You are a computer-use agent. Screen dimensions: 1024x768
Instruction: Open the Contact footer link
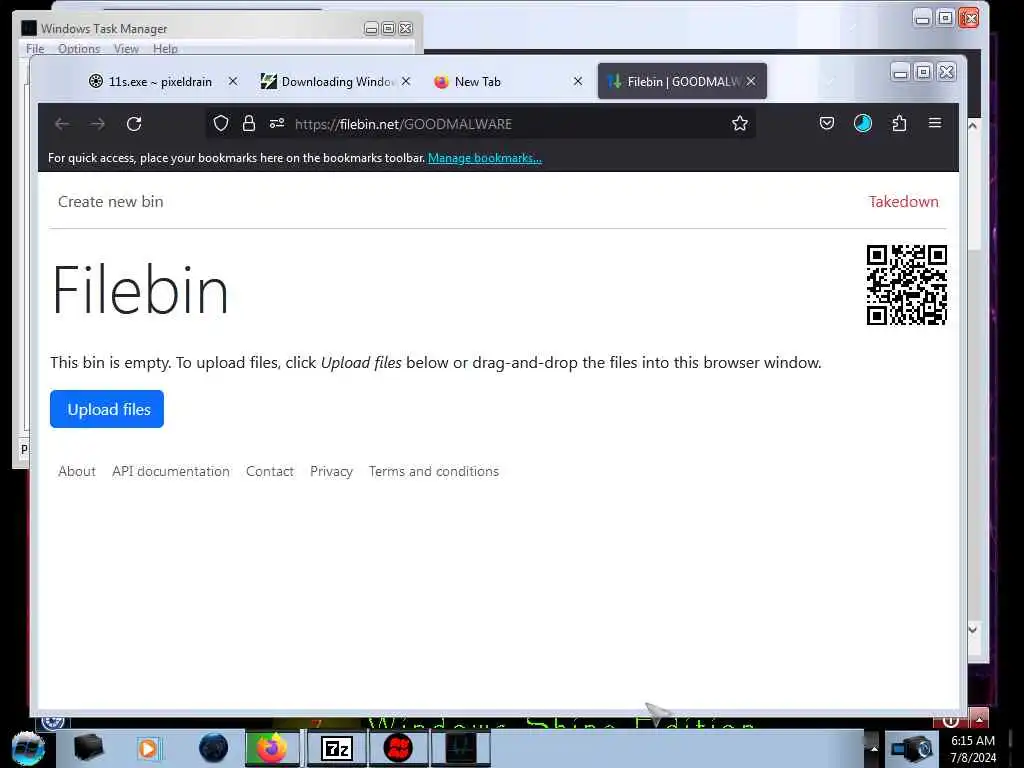point(270,472)
